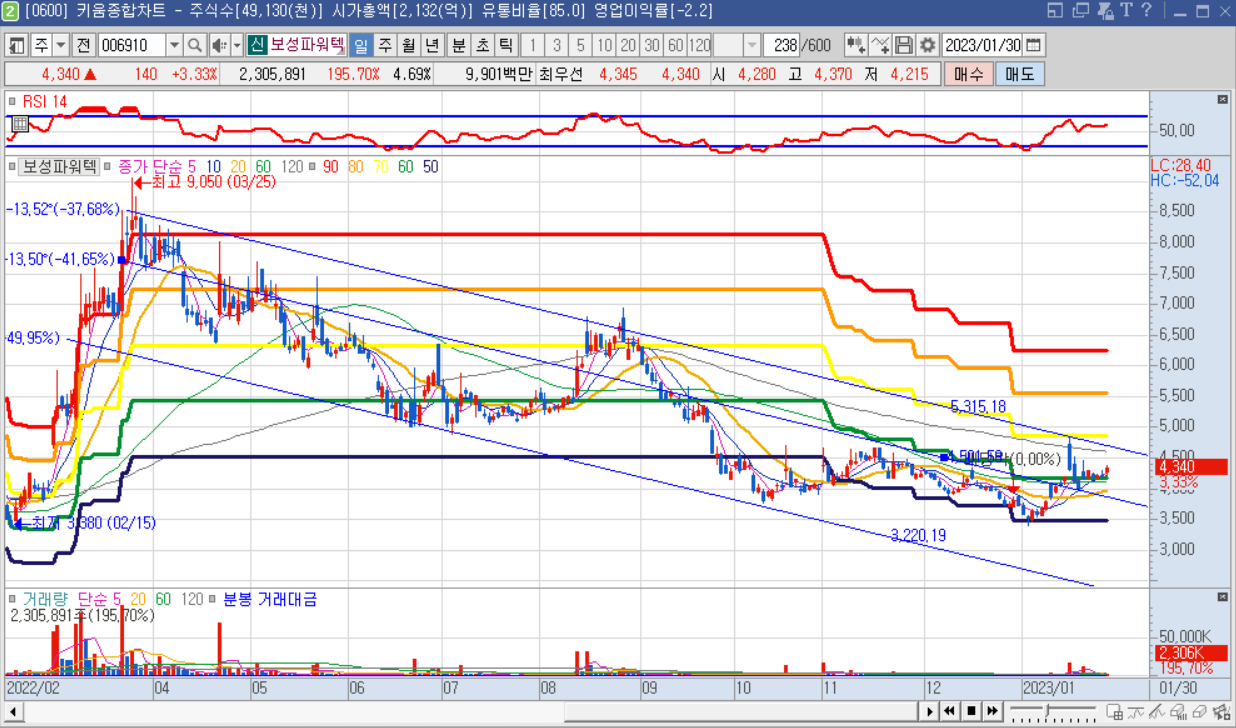1236x728 pixels.
Task: Select the 분 minute period toggle
Action: coord(458,46)
